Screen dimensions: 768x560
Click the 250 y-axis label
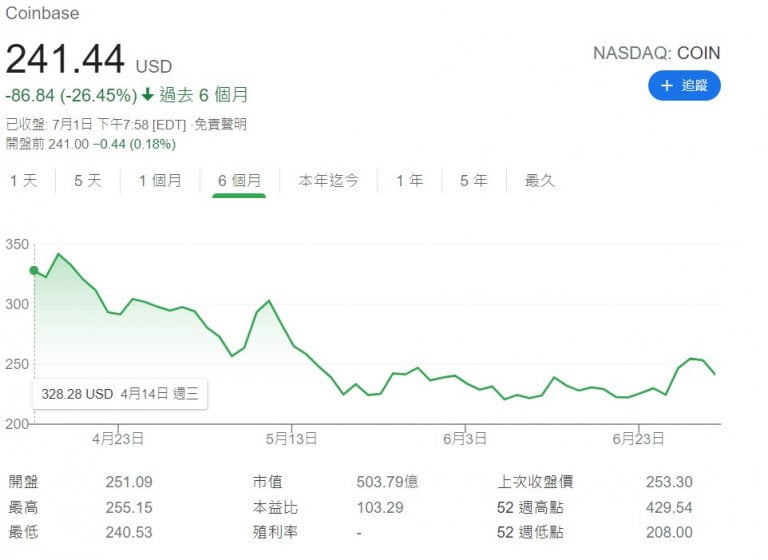click(17, 364)
